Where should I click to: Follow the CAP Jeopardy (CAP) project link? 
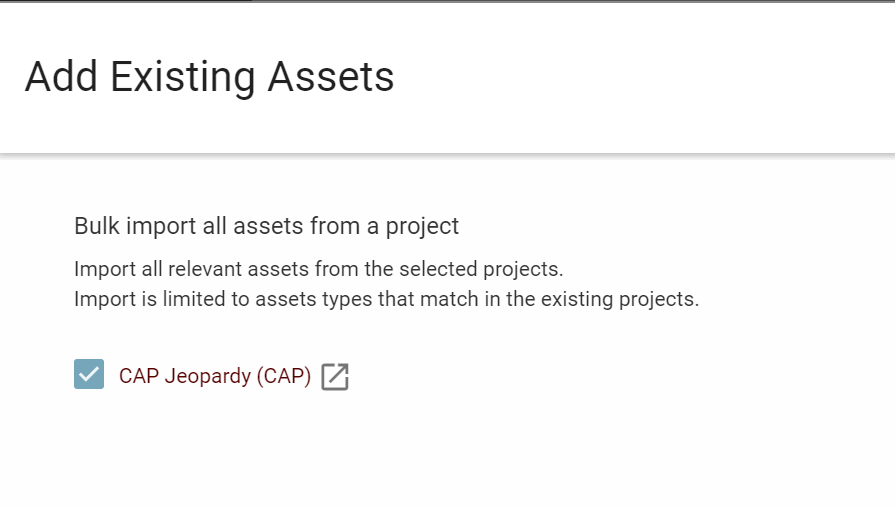coord(215,376)
